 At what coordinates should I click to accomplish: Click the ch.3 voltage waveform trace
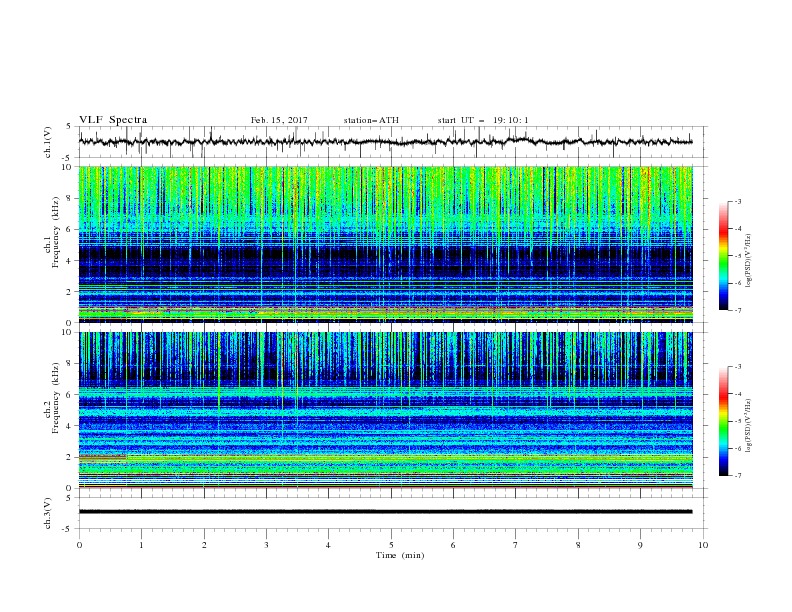[x=385, y=512]
